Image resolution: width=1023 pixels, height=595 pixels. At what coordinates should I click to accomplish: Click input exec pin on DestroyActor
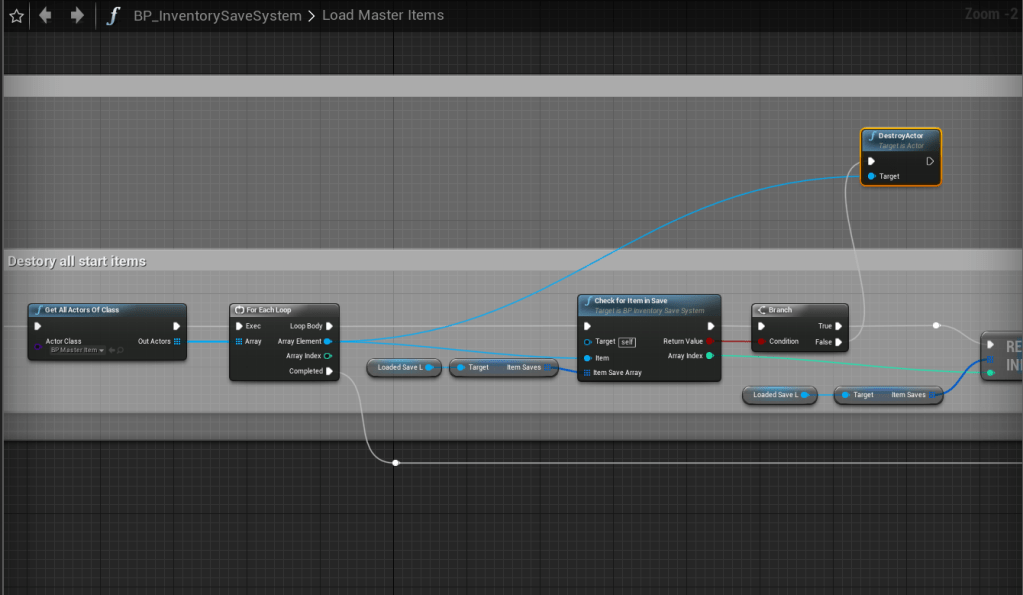click(872, 161)
